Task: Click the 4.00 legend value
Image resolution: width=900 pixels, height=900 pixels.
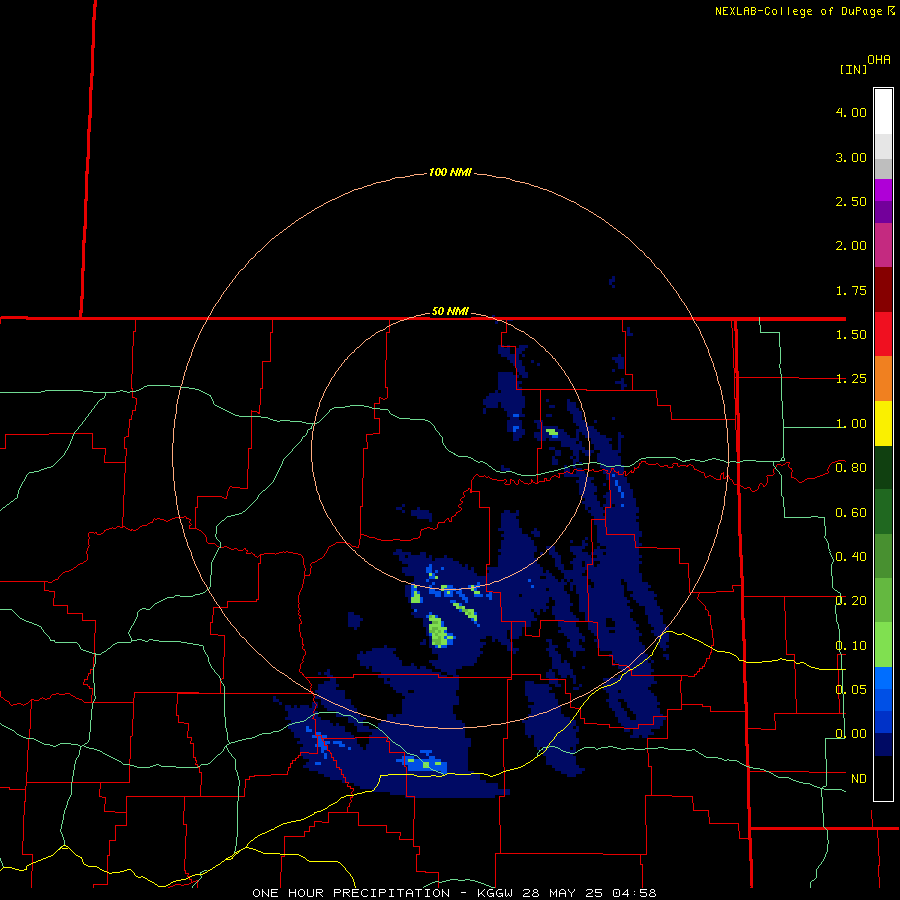Action: click(851, 112)
